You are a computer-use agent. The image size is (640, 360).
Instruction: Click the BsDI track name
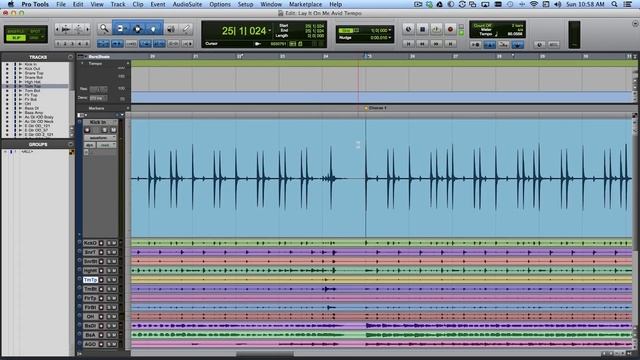point(90,326)
